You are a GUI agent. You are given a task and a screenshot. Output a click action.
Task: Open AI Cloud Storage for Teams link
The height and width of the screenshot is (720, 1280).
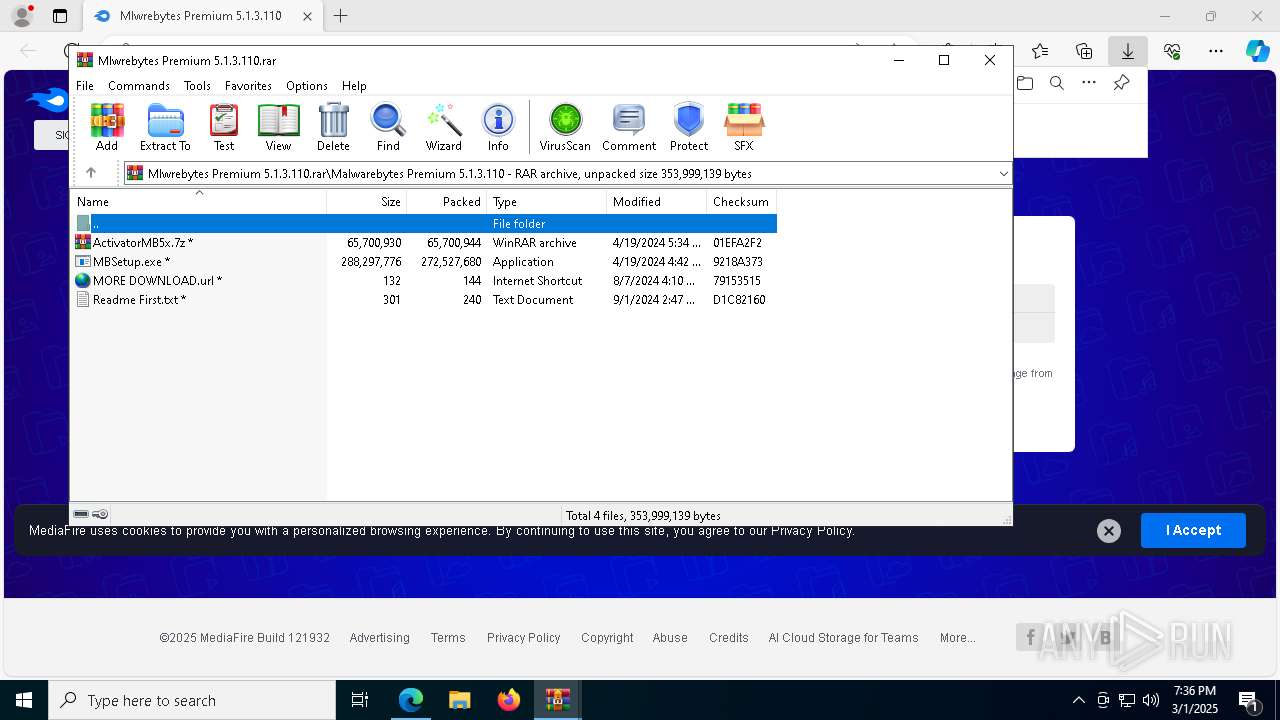[843, 638]
